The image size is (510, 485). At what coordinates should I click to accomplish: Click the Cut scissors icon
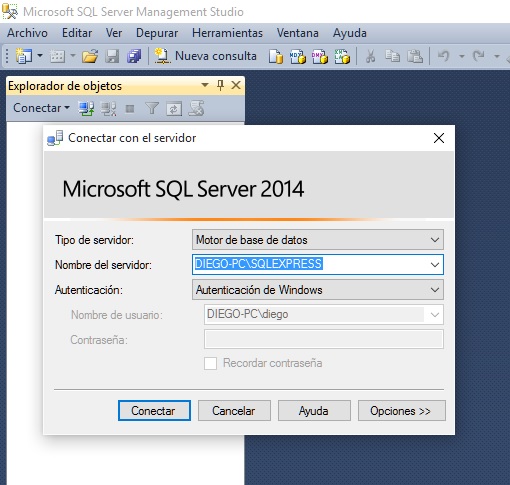click(370, 56)
